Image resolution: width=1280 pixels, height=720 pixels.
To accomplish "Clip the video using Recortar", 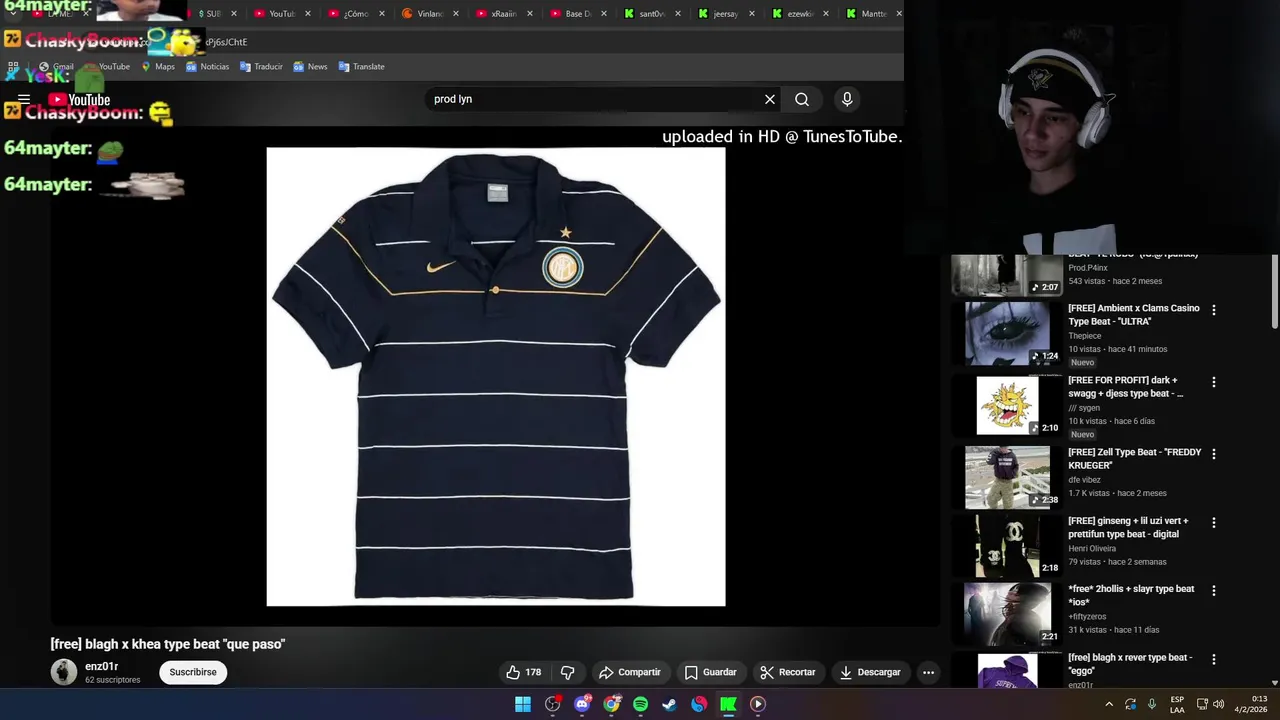I will click(x=787, y=672).
